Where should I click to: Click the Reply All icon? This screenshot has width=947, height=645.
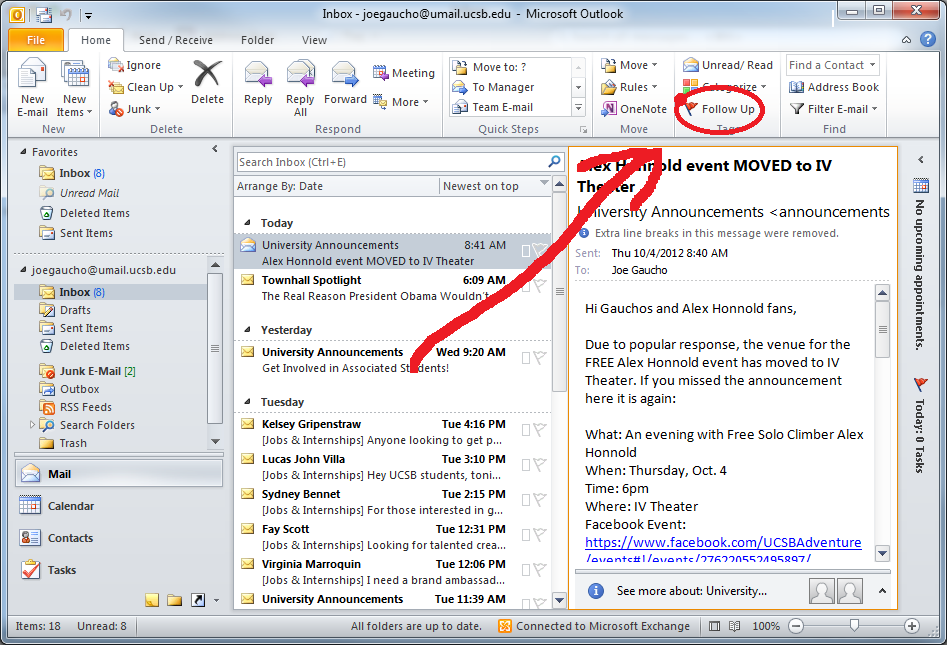(x=300, y=87)
